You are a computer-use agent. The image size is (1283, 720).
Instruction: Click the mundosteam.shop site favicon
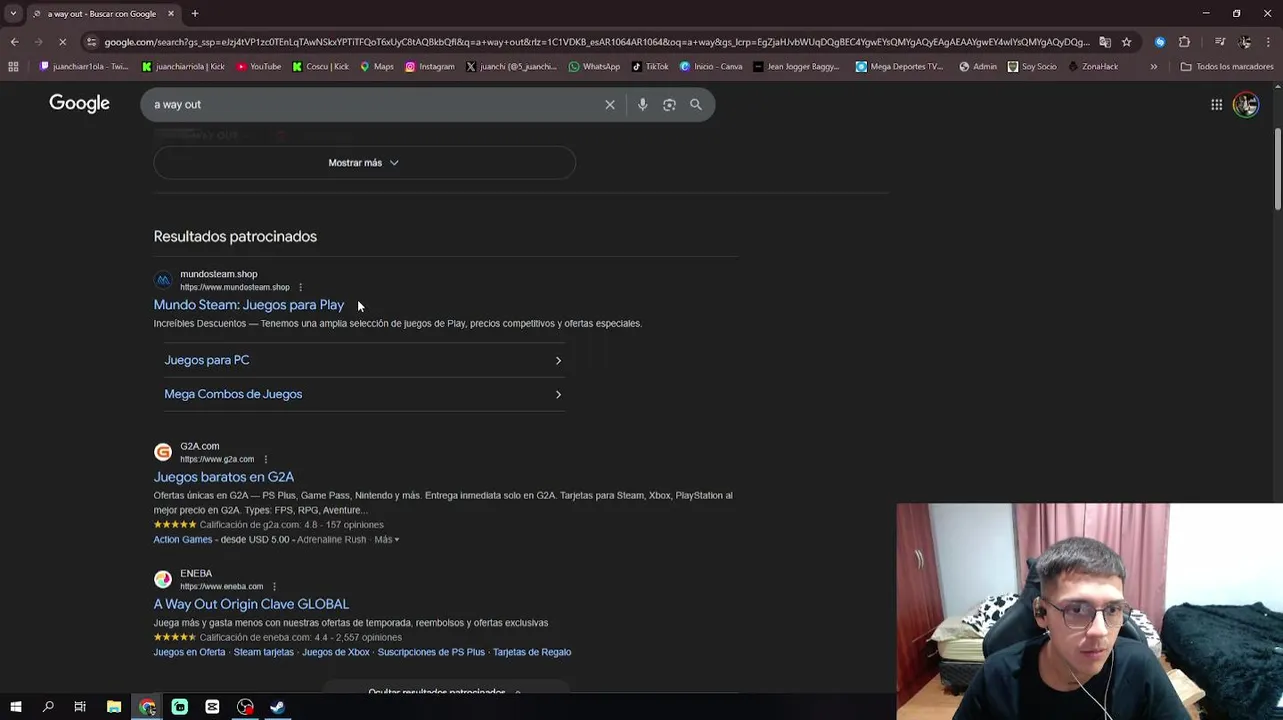(x=163, y=280)
